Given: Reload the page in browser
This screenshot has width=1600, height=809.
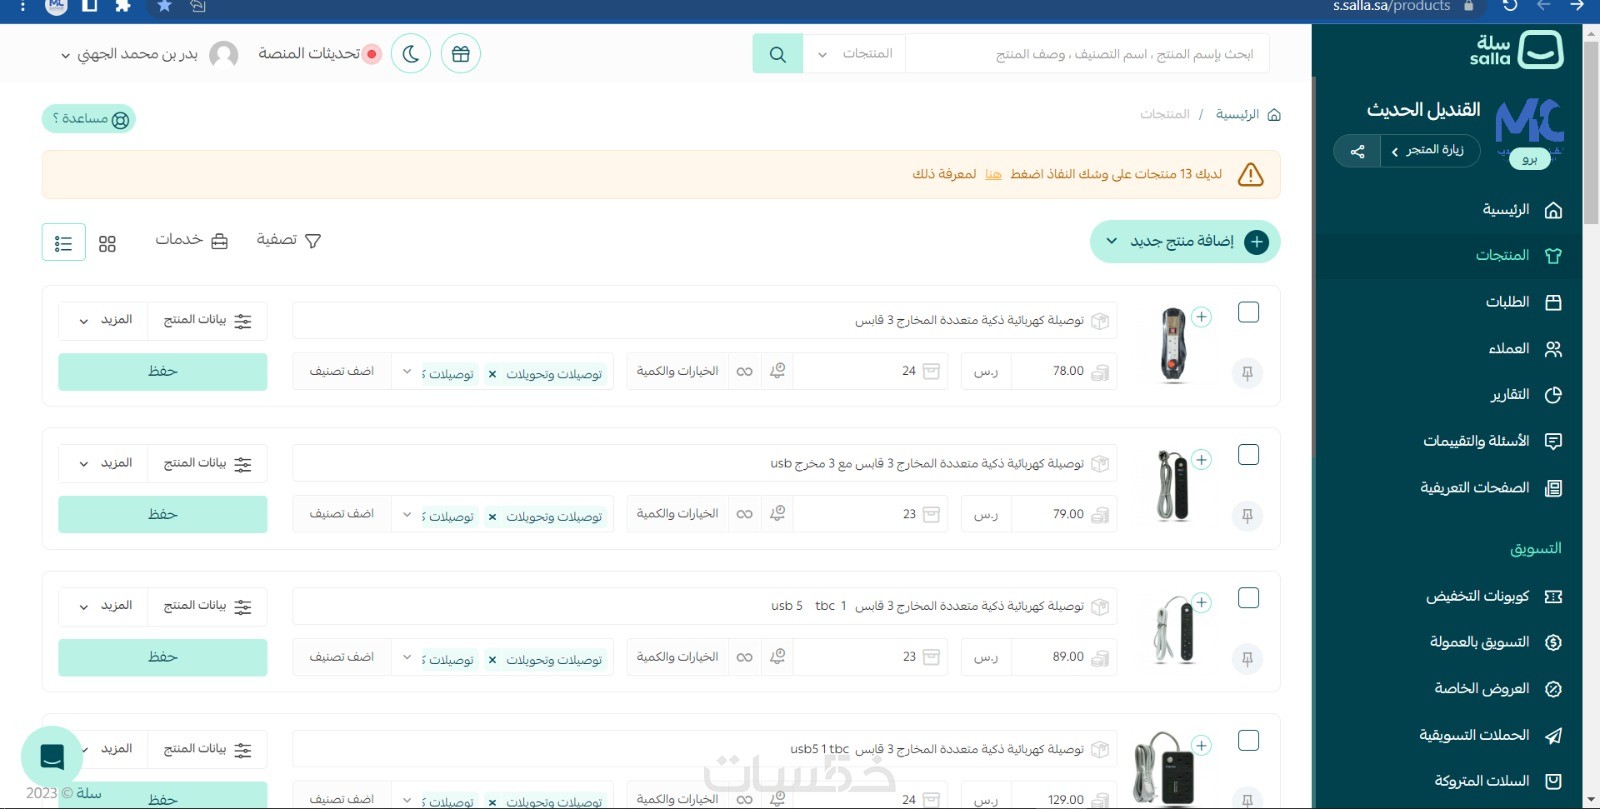Looking at the screenshot, I should coord(1510,6).
